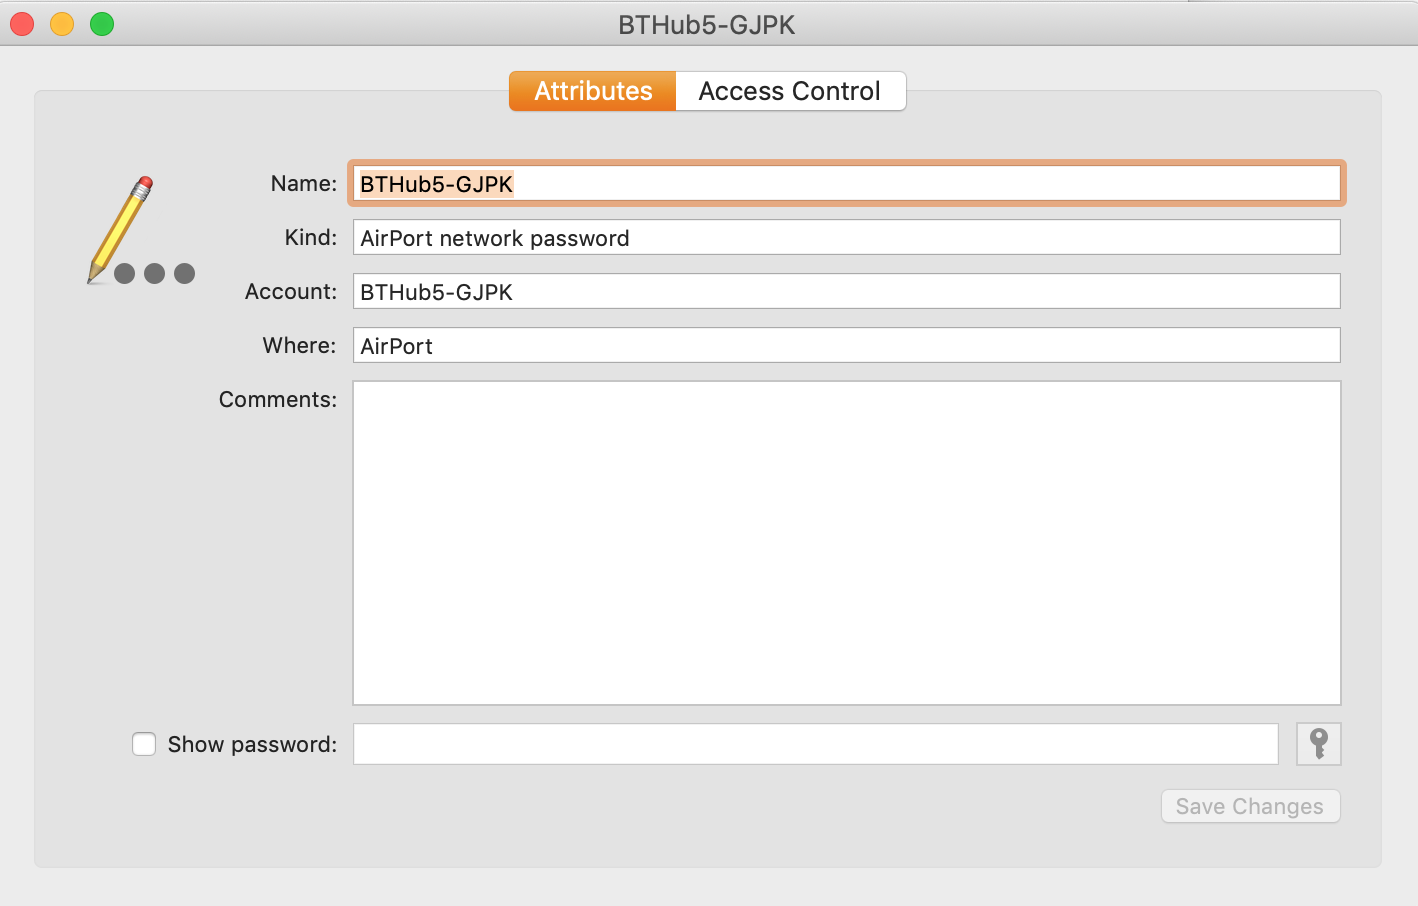The height and width of the screenshot is (906, 1418).
Task: Select the Attributes tab
Action: coord(593,91)
